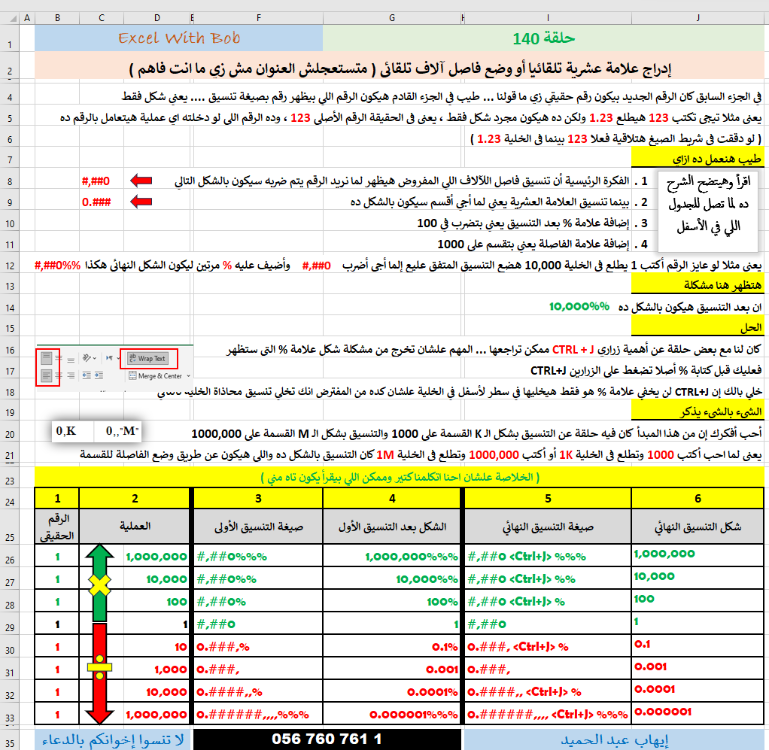Select column header A
This screenshot has height=750, width=769.
pyautogui.click(x=27, y=18)
